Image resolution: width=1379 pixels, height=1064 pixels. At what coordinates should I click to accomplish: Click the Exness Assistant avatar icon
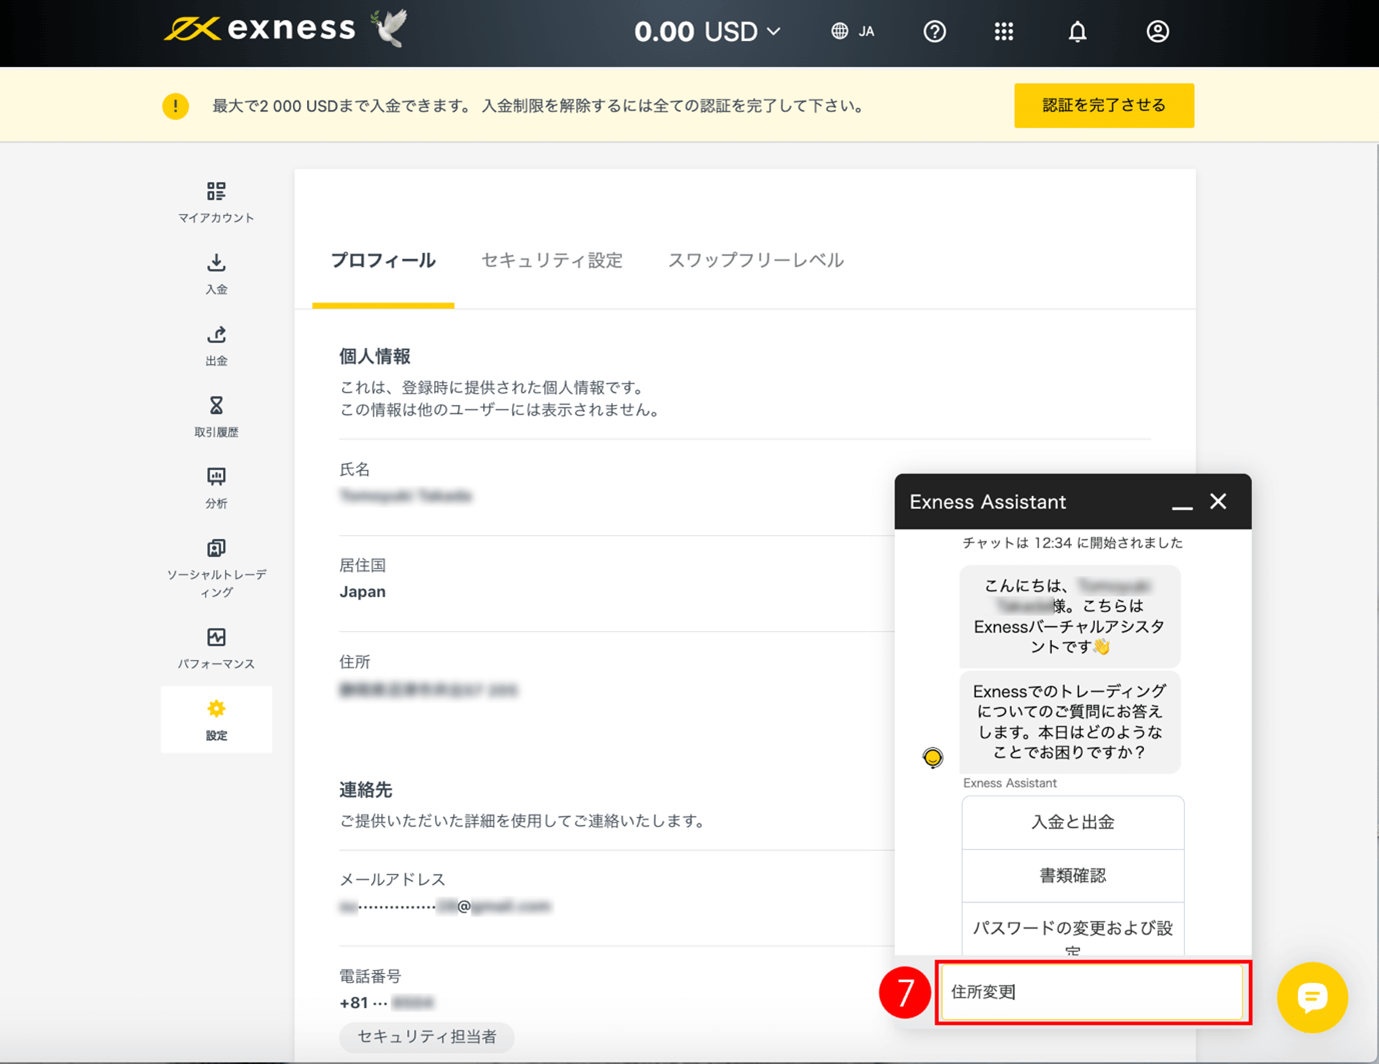click(933, 757)
